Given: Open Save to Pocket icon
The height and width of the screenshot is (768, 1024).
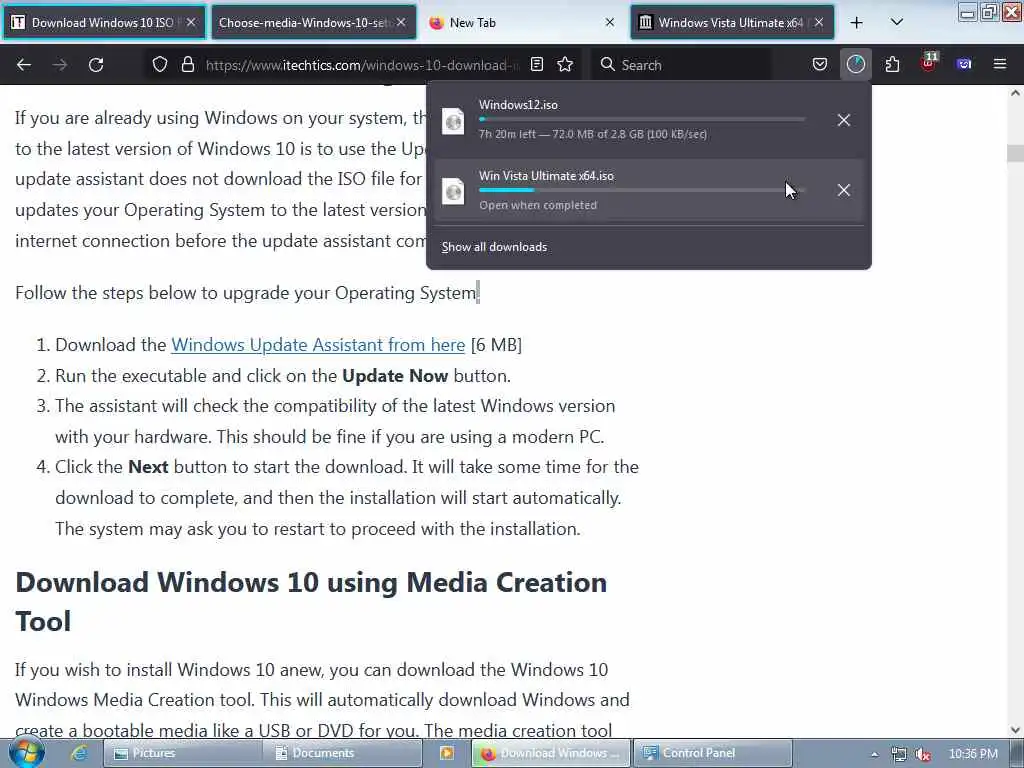Looking at the screenshot, I should tap(820, 65).
